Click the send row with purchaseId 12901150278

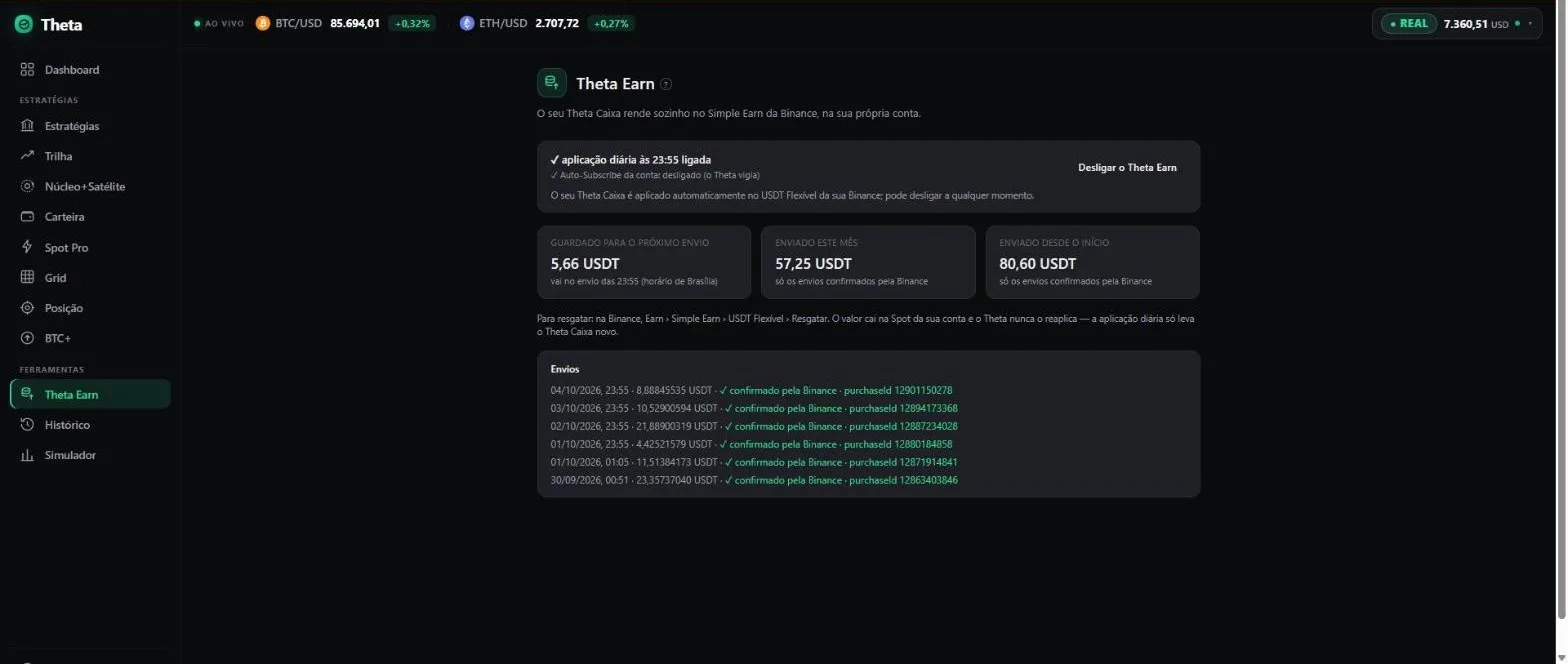[751, 390]
